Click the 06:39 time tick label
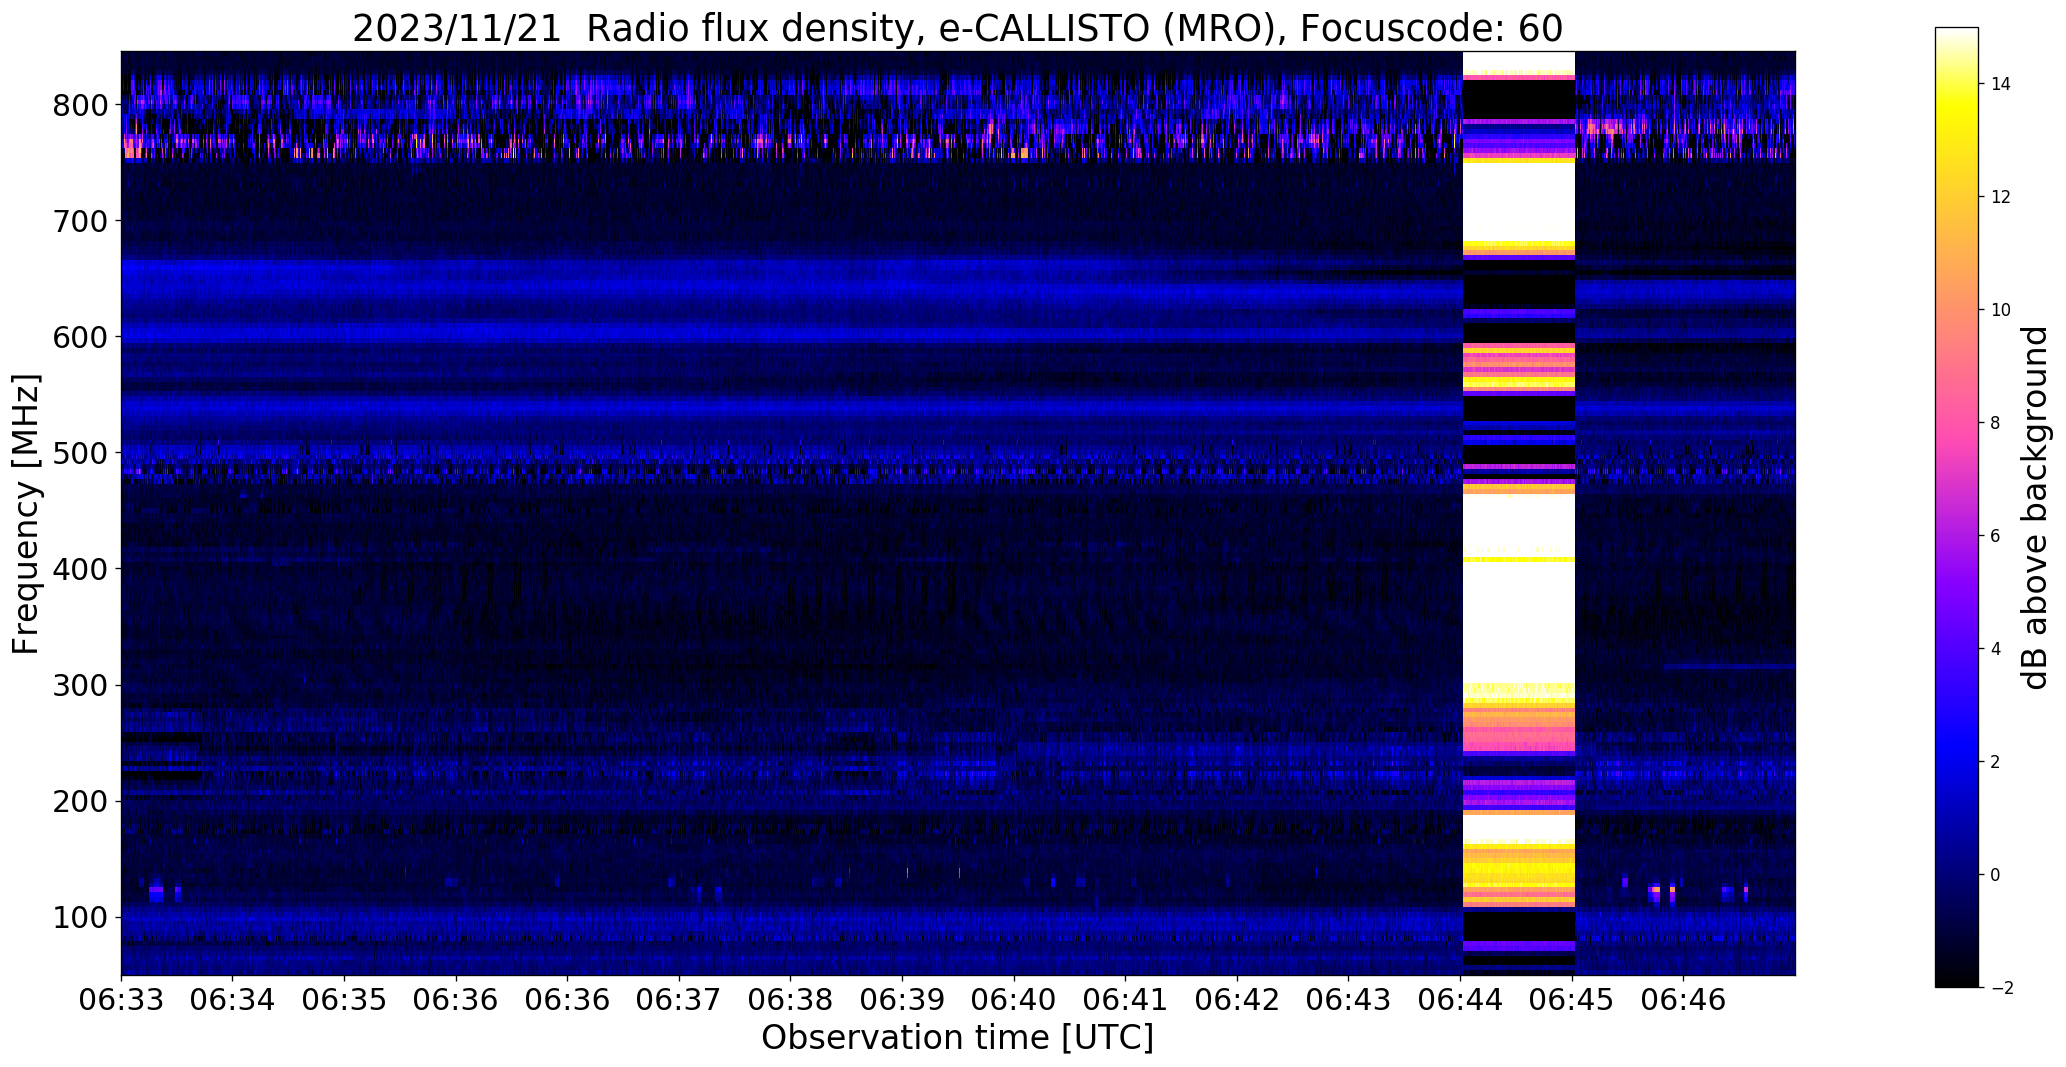 click(903, 1001)
